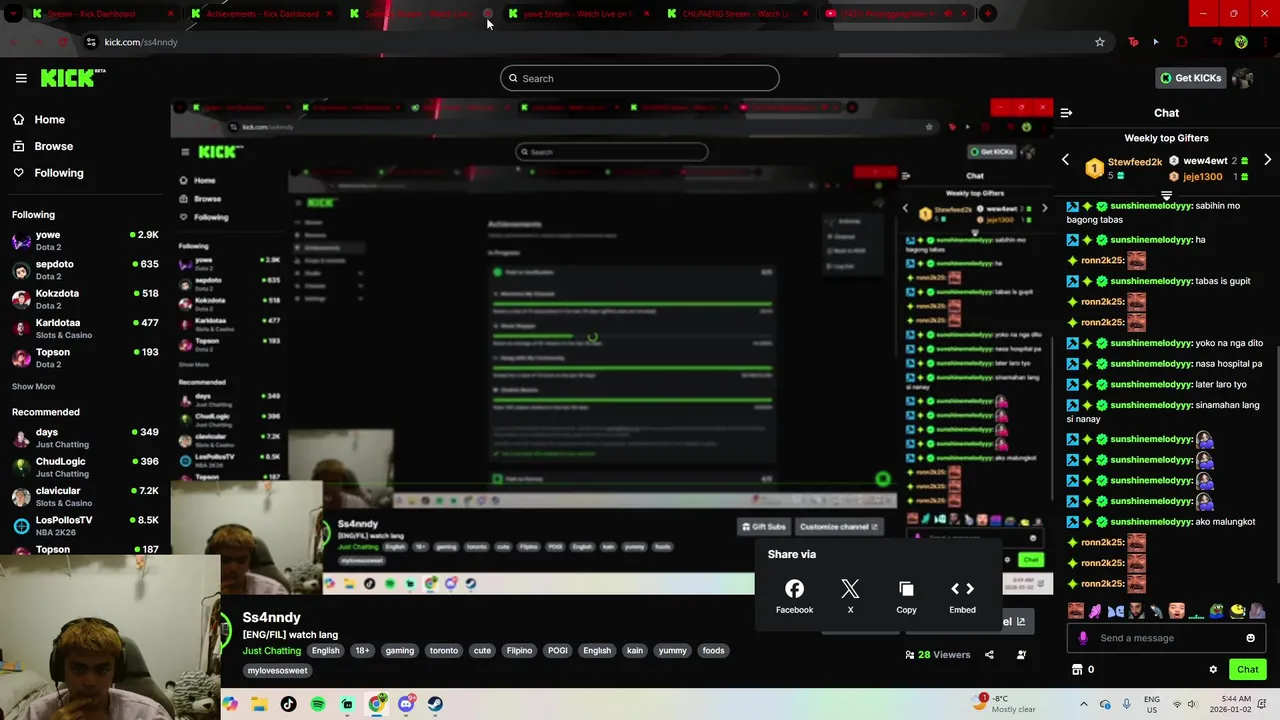Open Following in the sidebar
Screen dimensions: 1280x720
click(x=58, y=173)
